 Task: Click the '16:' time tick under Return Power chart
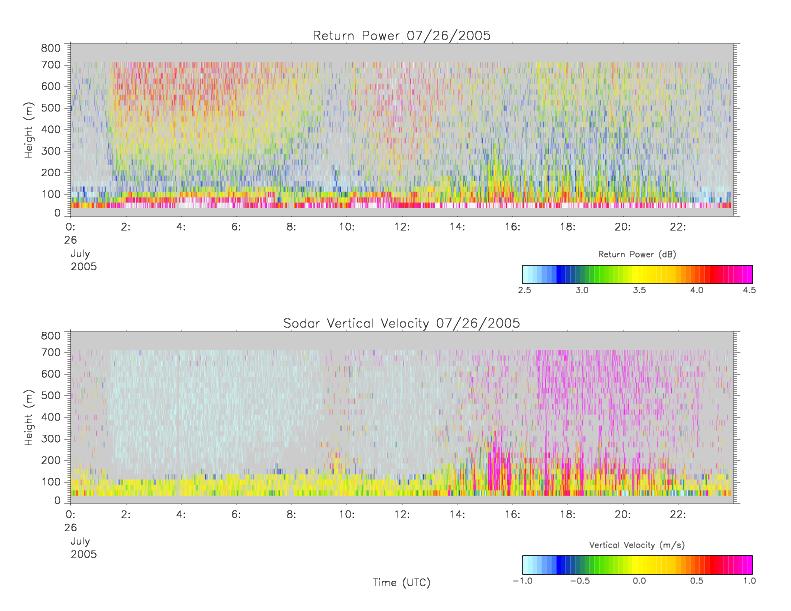coord(512,227)
